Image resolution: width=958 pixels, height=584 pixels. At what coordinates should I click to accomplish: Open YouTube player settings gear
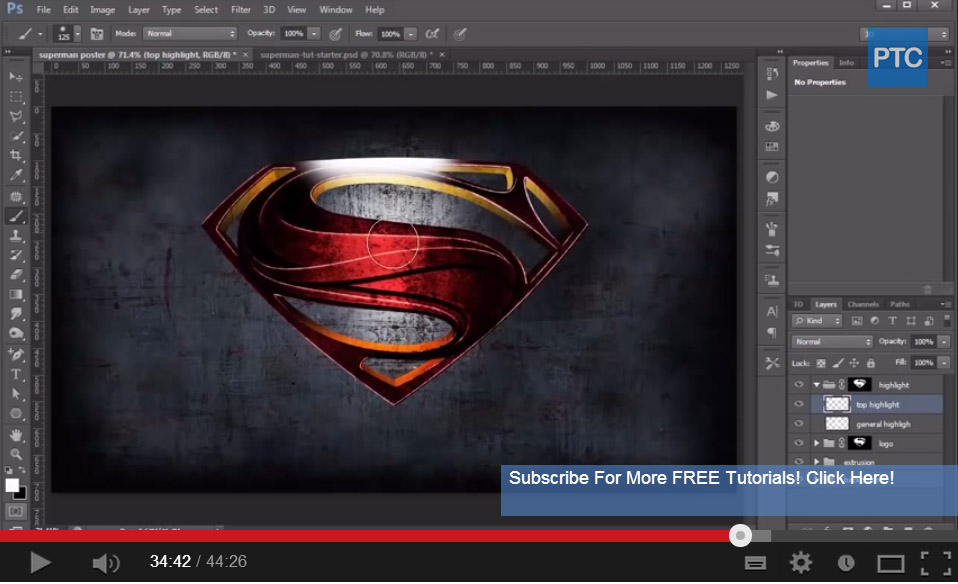coord(800,563)
